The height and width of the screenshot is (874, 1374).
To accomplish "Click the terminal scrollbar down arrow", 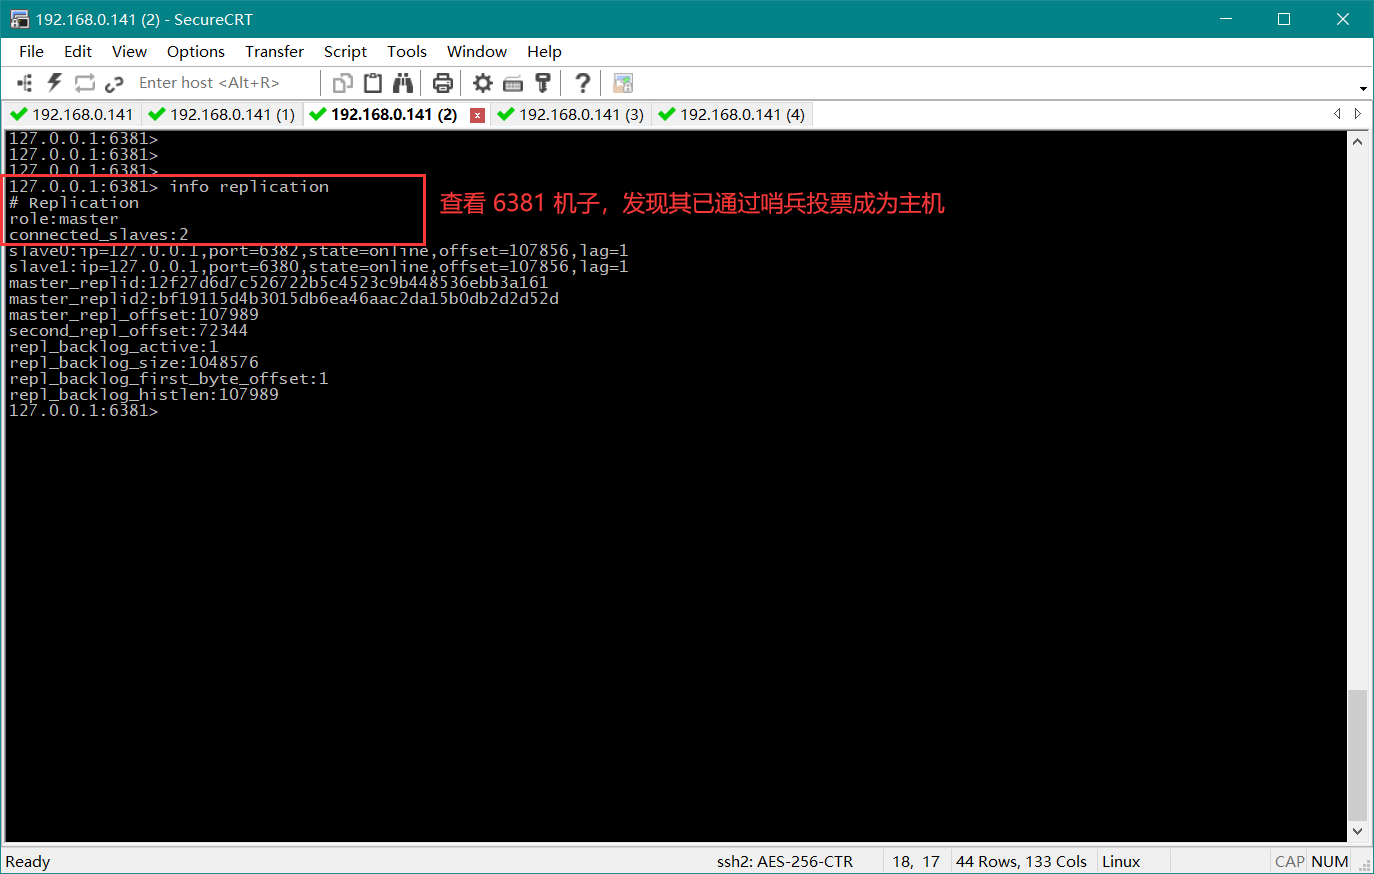I will [x=1357, y=831].
